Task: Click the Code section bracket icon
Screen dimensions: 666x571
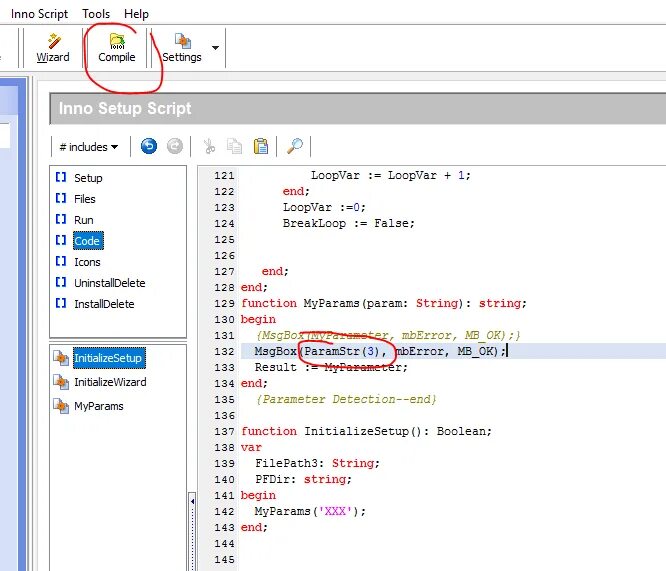Action: (61, 240)
